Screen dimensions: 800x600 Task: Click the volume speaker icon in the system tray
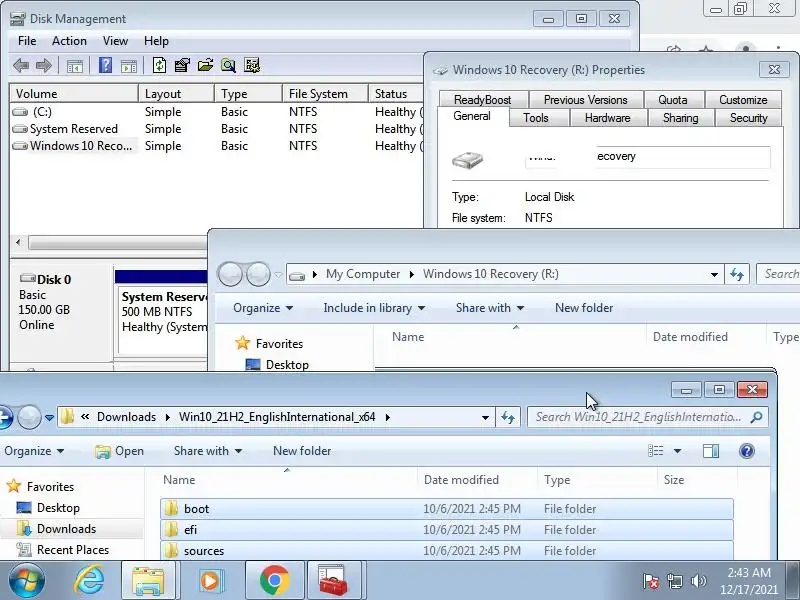click(698, 581)
